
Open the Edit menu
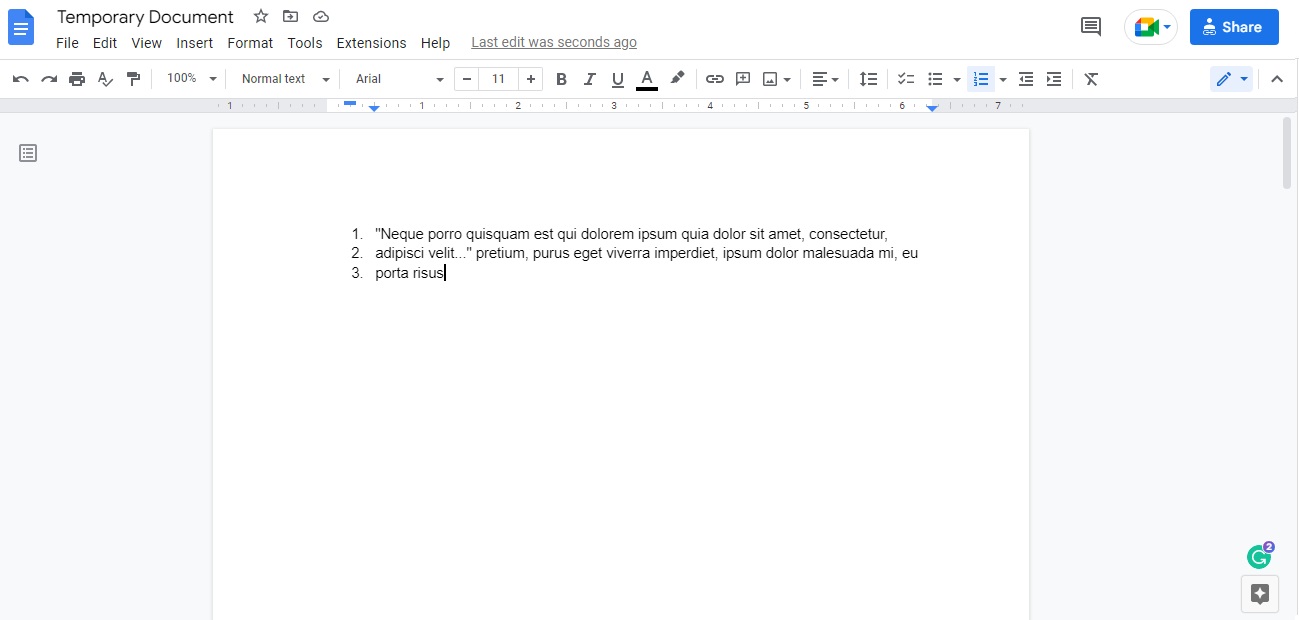105,43
